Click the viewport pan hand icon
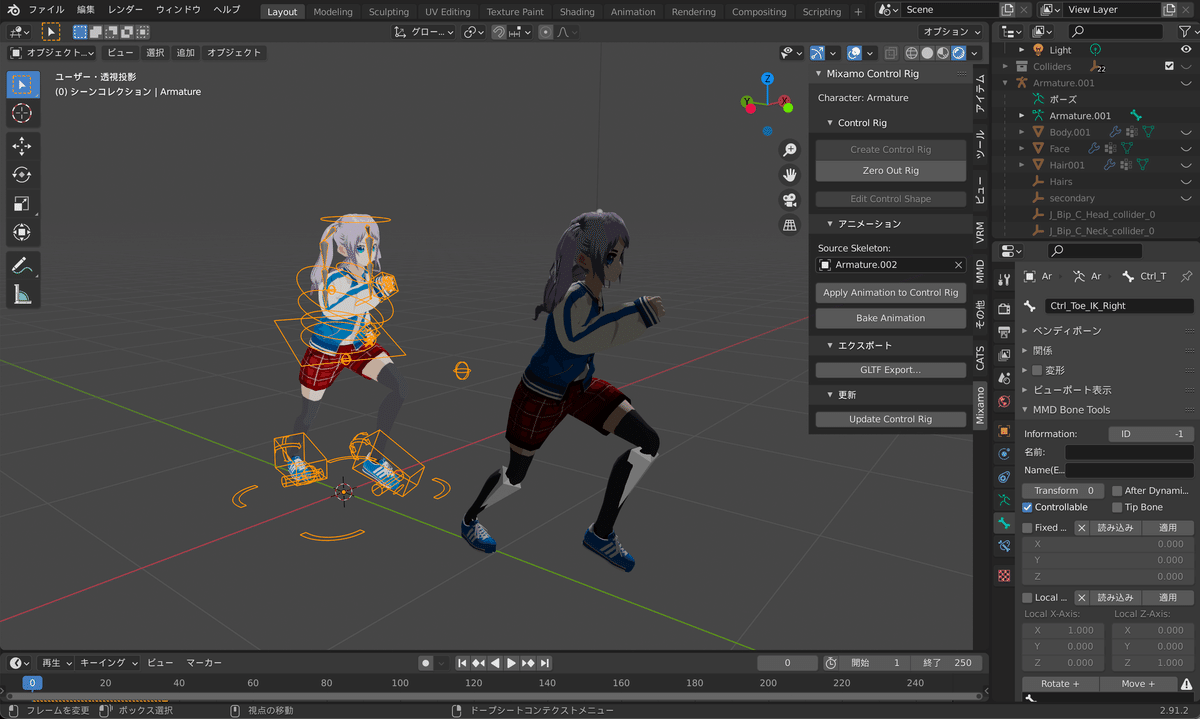The width and height of the screenshot is (1200, 719). click(x=790, y=175)
